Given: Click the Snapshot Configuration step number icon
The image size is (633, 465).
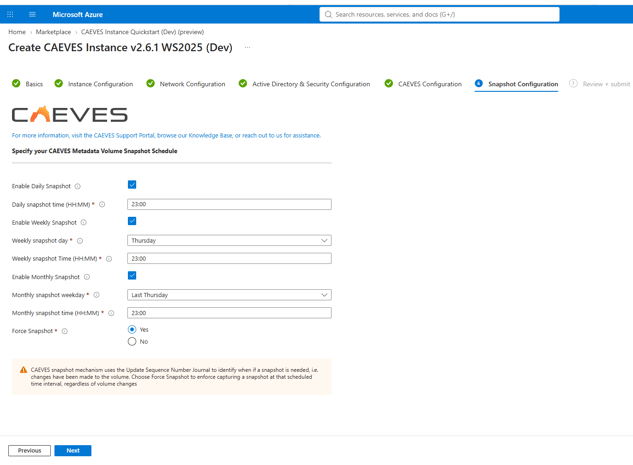Looking at the screenshot, I should (478, 84).
